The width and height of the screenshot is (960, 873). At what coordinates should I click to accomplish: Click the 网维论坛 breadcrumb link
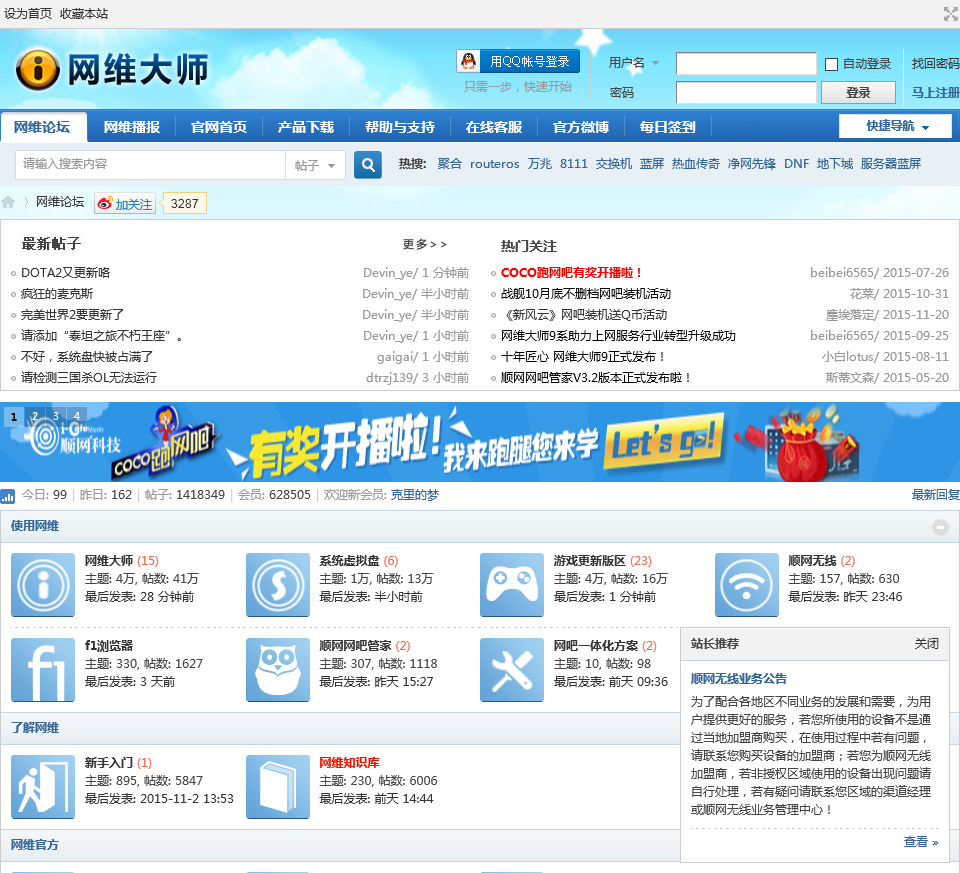pyautogui.click(x=59, y=202)
